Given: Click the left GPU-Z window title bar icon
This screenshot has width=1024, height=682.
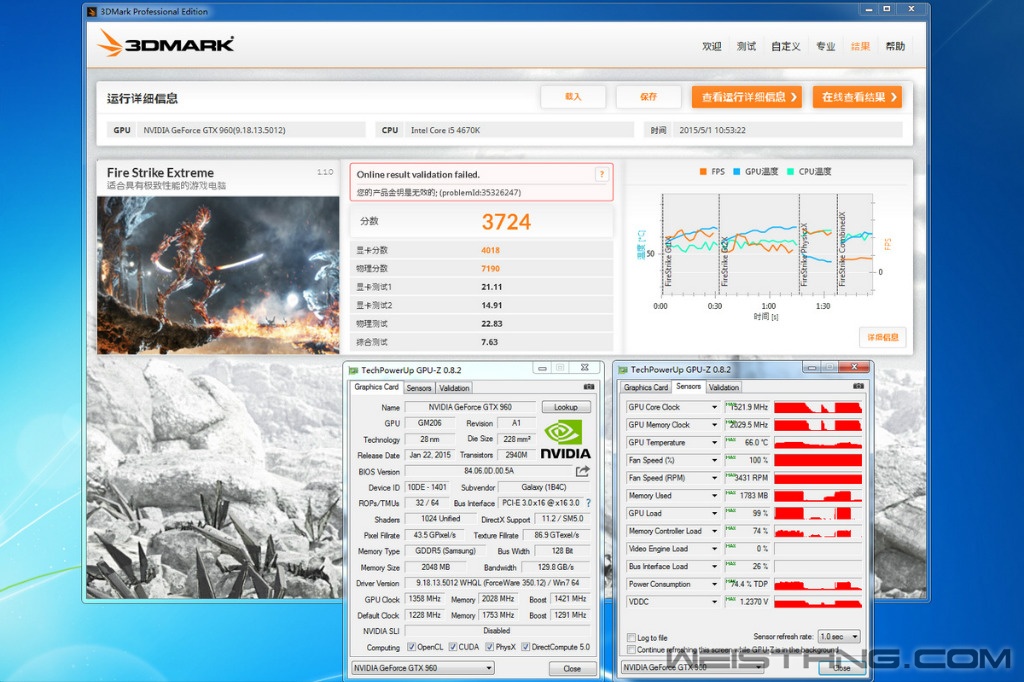Looking at the screenshot, I should click(353, 370).
